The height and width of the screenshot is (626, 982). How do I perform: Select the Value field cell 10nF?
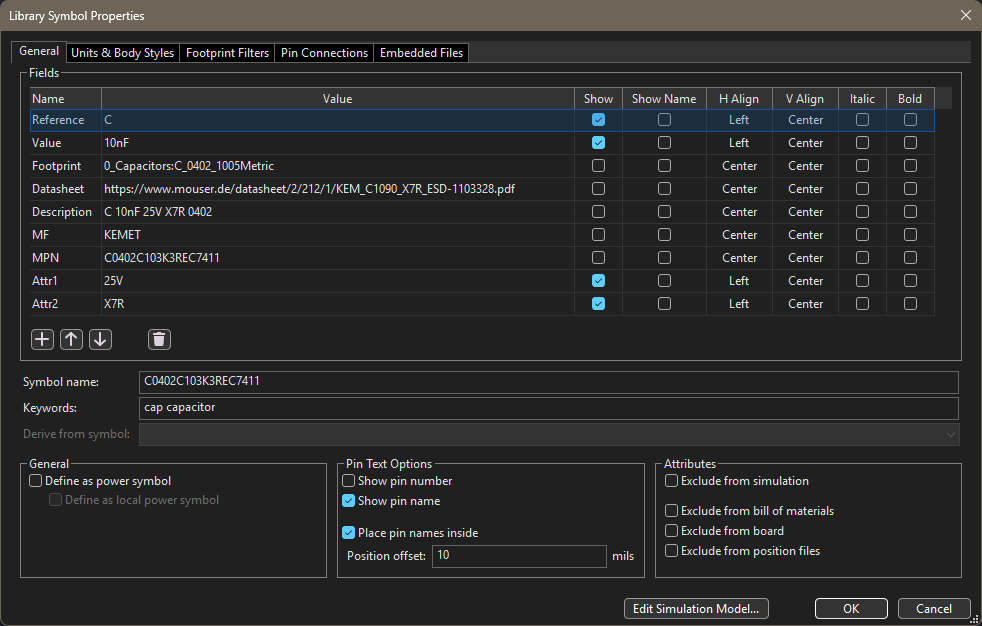click(x=338, y=143)
